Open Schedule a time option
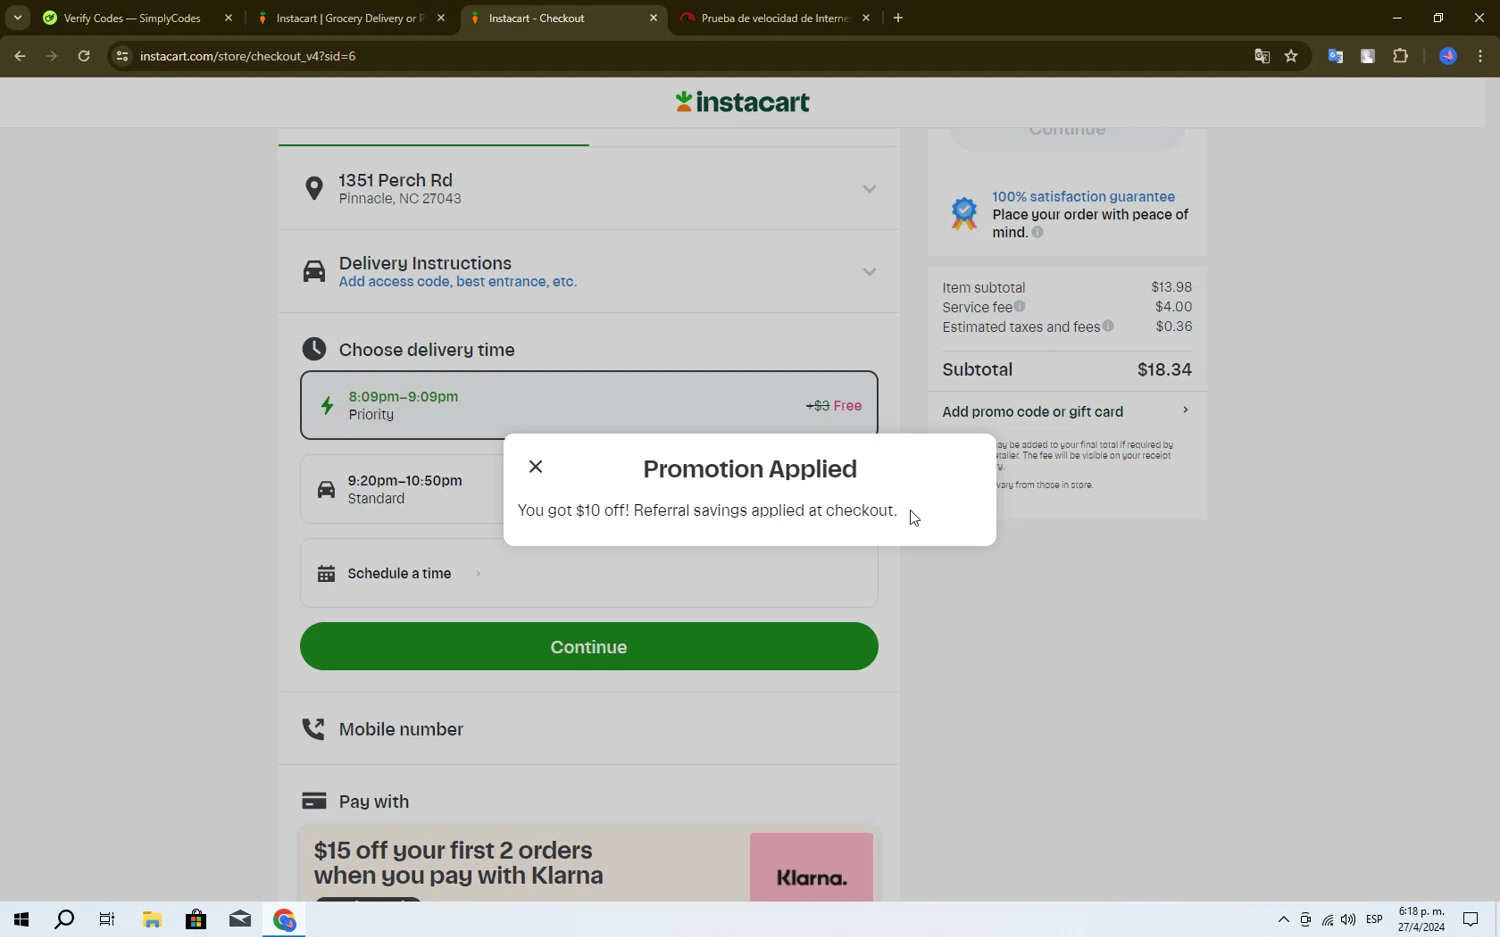Image resolution: width=1500 pixels, height=937 pixels. pos(589,574)
